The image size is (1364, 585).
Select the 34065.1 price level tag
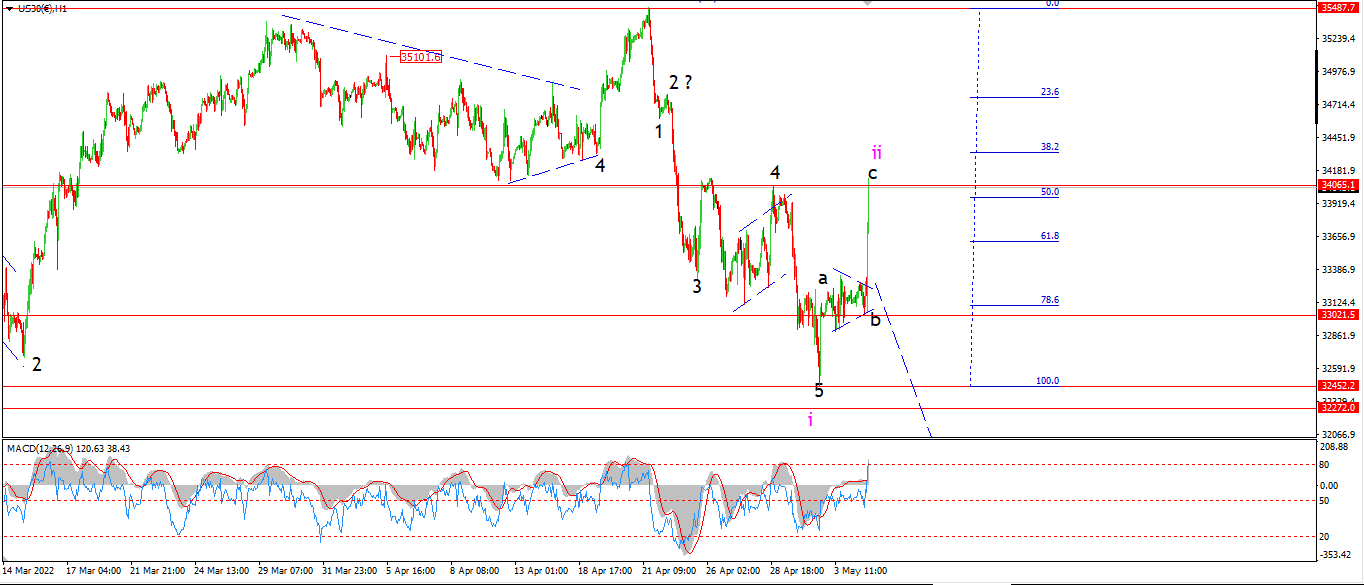pyautogui.click(x=1338, y=185)
